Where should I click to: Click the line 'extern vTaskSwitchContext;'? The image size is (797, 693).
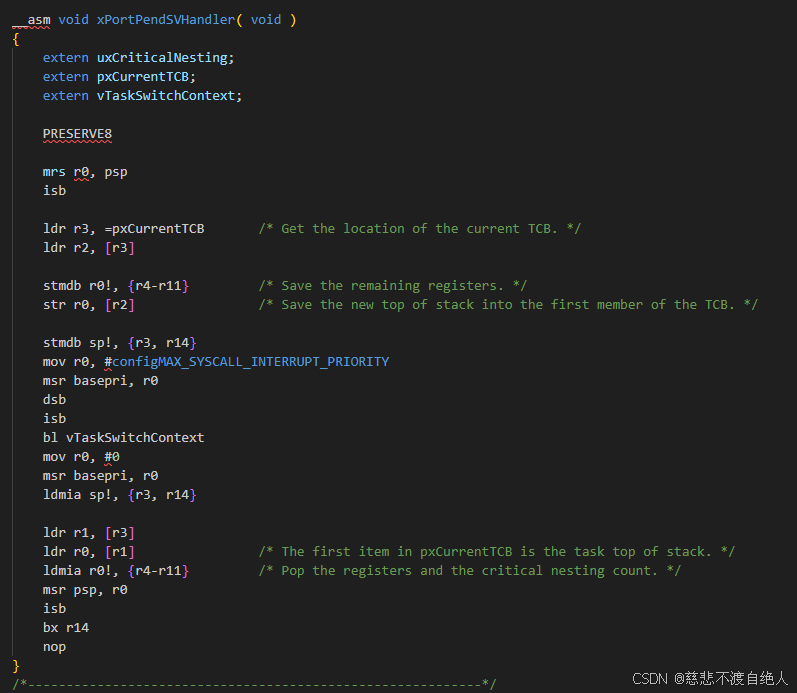click(x=142, y=96)
